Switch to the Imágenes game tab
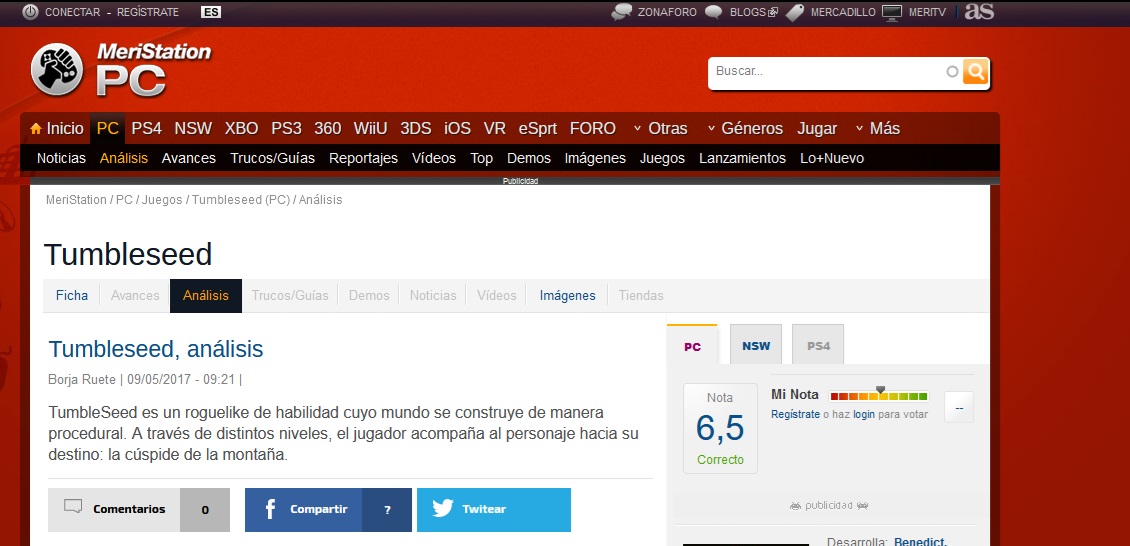The image size is (1130, 546). [568, 295]
